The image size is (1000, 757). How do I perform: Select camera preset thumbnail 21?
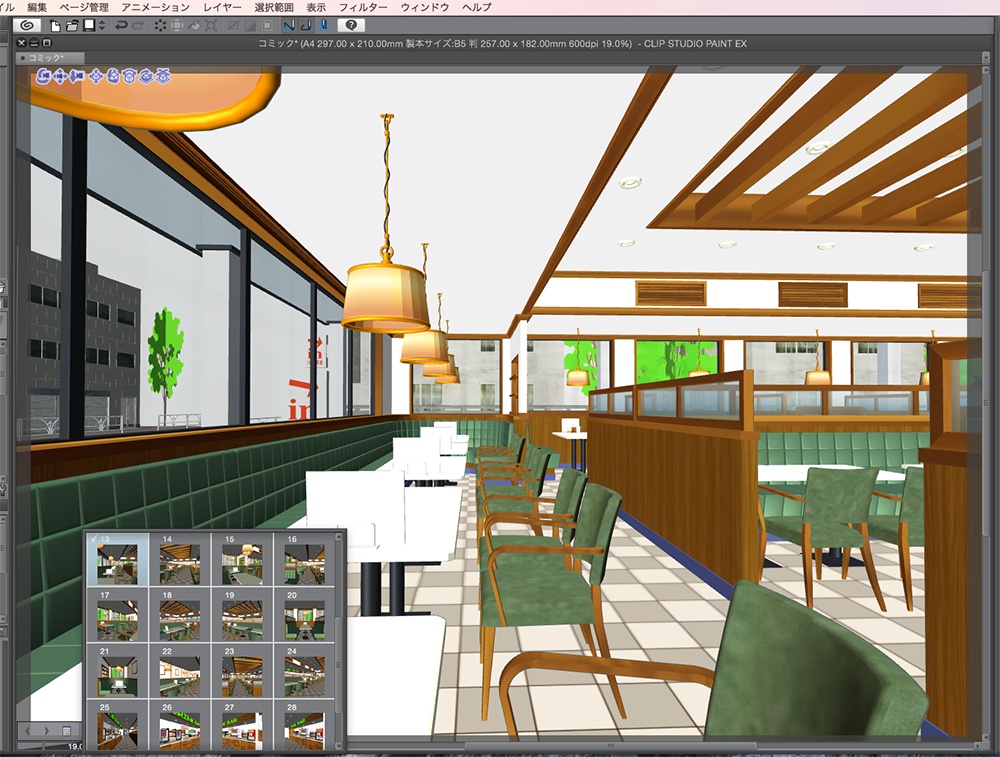click(117, 672)
